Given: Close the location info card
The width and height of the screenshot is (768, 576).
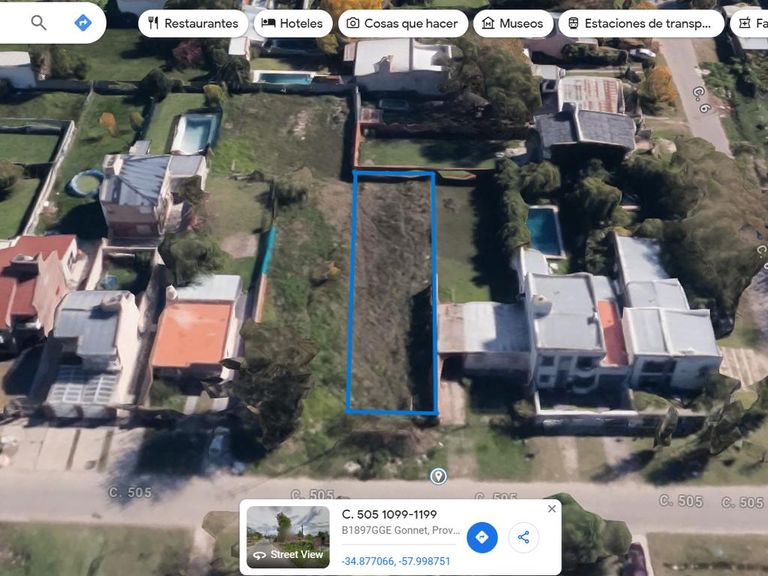Looking at the screenshot, I should click(552, 508).
